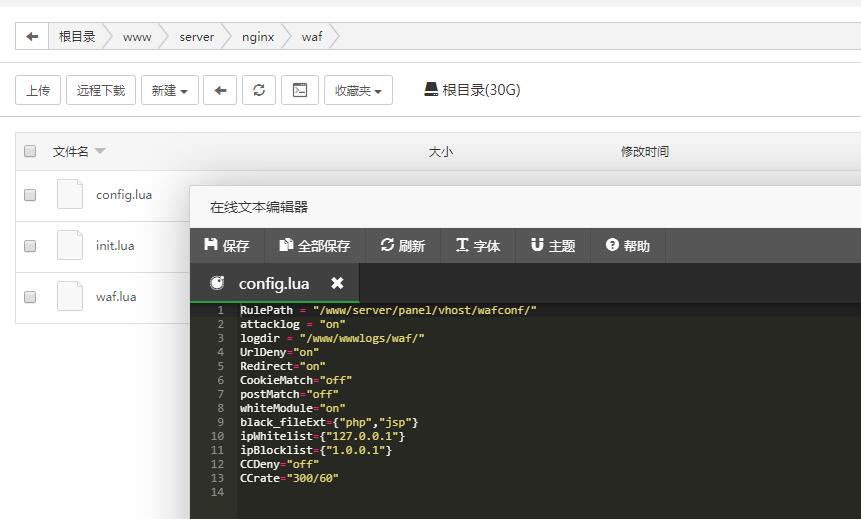Toggle the select-all files checkbox
The height and width of the screenshot is (519, 861).
30,151
